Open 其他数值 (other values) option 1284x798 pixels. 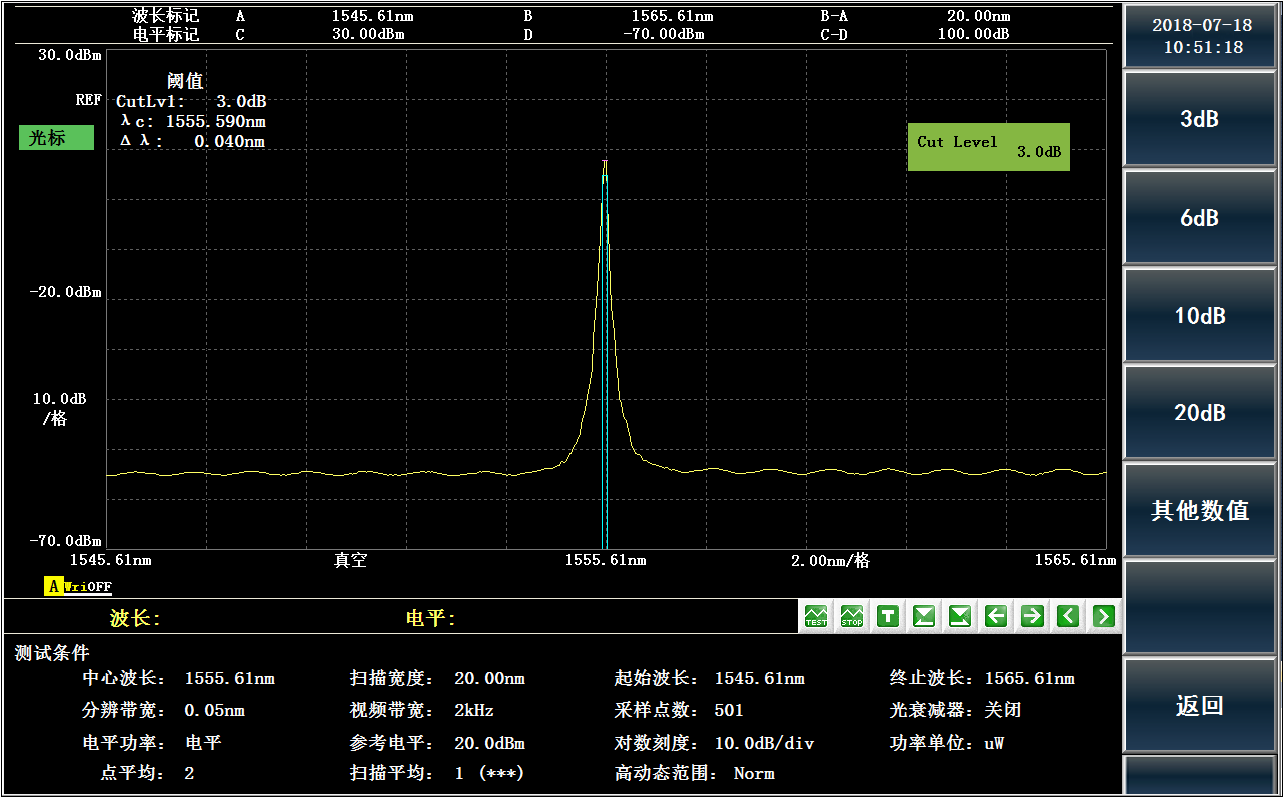point(1199,510)
